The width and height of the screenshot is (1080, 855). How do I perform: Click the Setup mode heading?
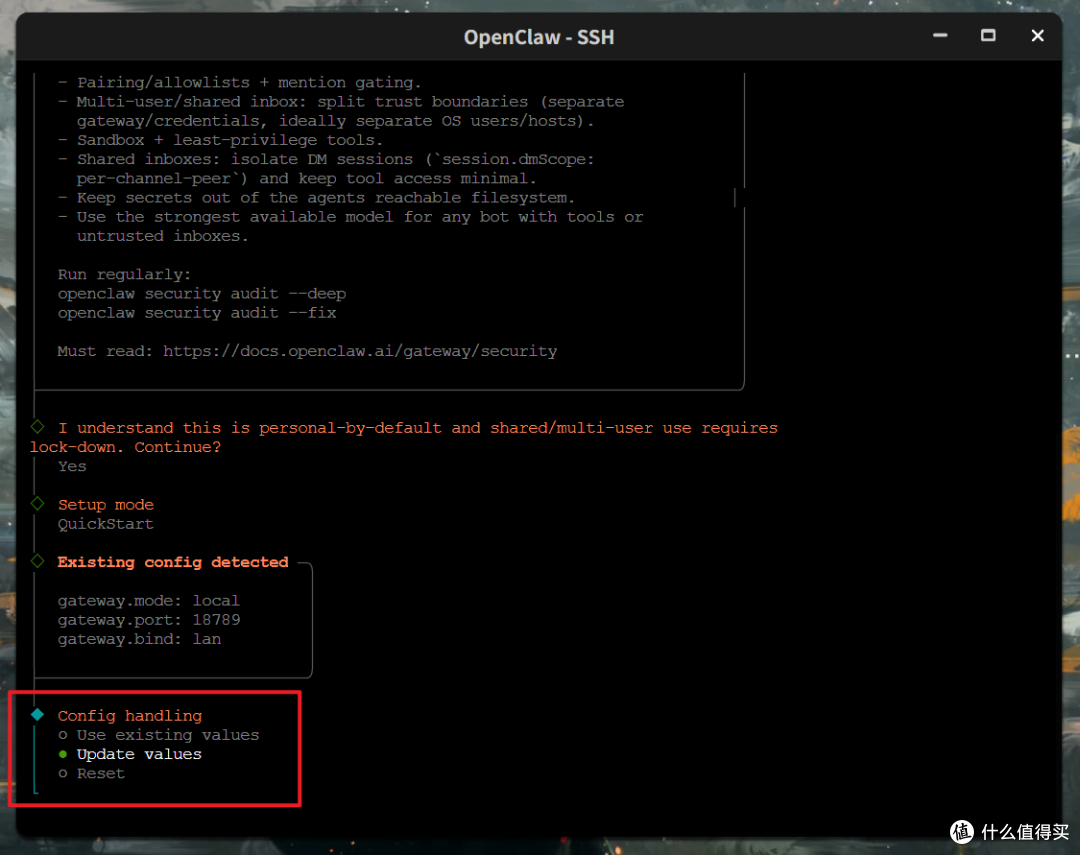point(105,505)
